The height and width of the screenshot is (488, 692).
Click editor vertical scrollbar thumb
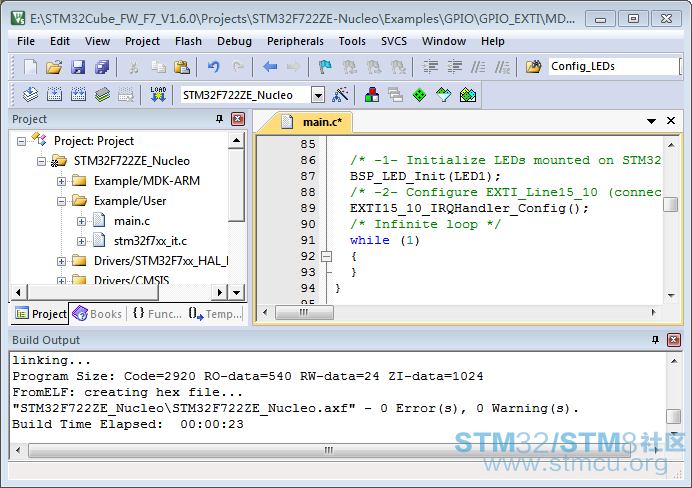point(671,204)
